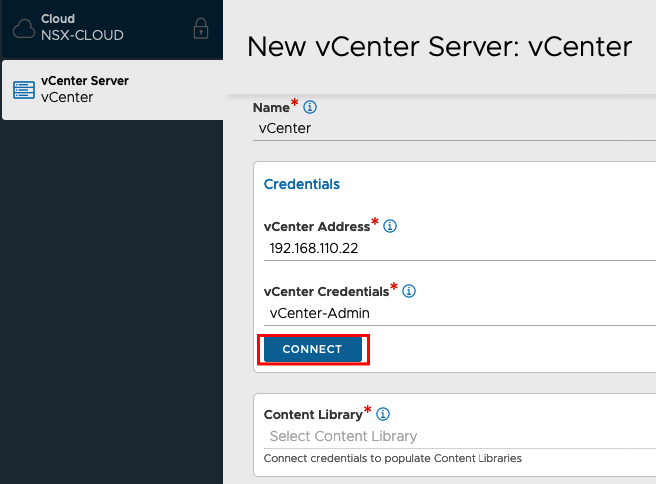Focus the Name field containing vCenter
Viewport: 656px width, 484px height.
click(454, 128)
